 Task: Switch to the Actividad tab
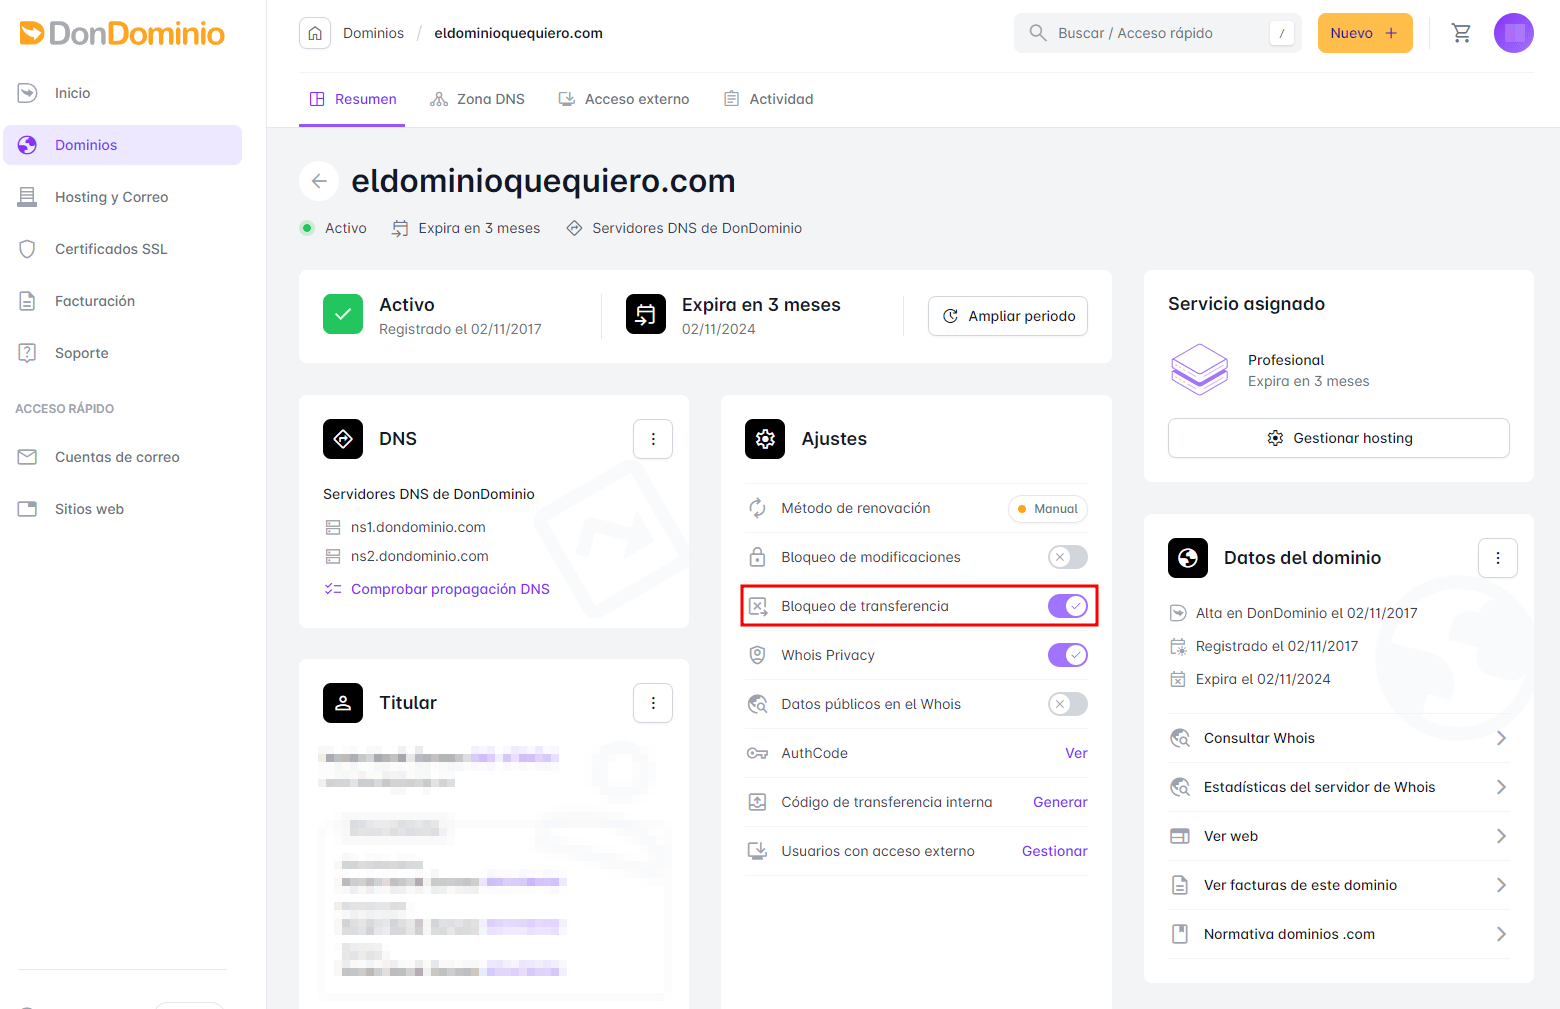click(768, 99)
